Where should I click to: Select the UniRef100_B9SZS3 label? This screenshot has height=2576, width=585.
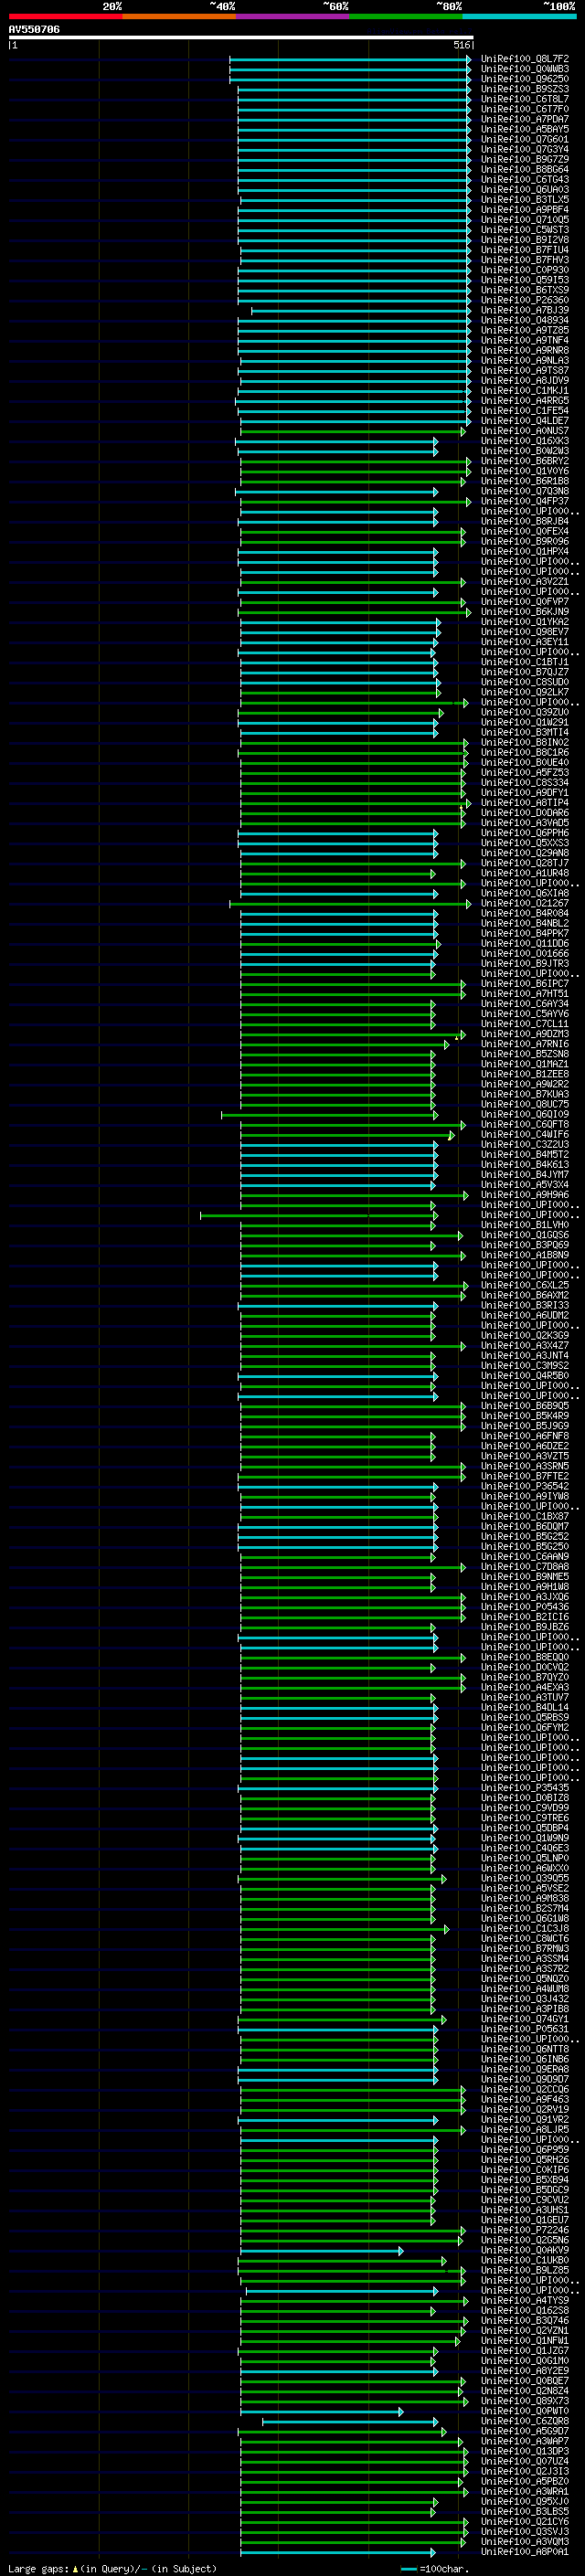(525, 89)
